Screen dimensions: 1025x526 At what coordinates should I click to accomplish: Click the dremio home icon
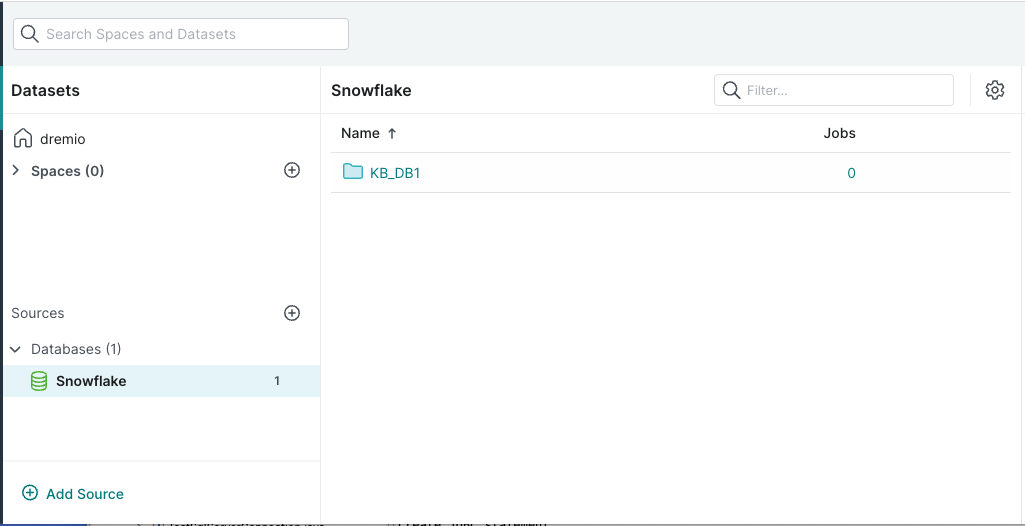(x=23, y=139)
